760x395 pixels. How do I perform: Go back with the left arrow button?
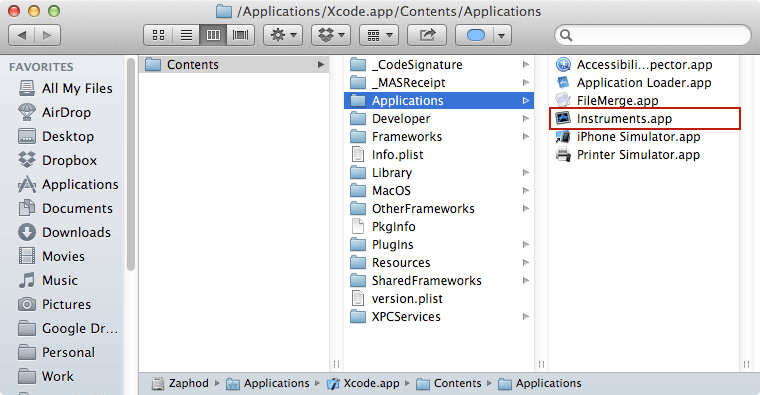click(22, 35)
